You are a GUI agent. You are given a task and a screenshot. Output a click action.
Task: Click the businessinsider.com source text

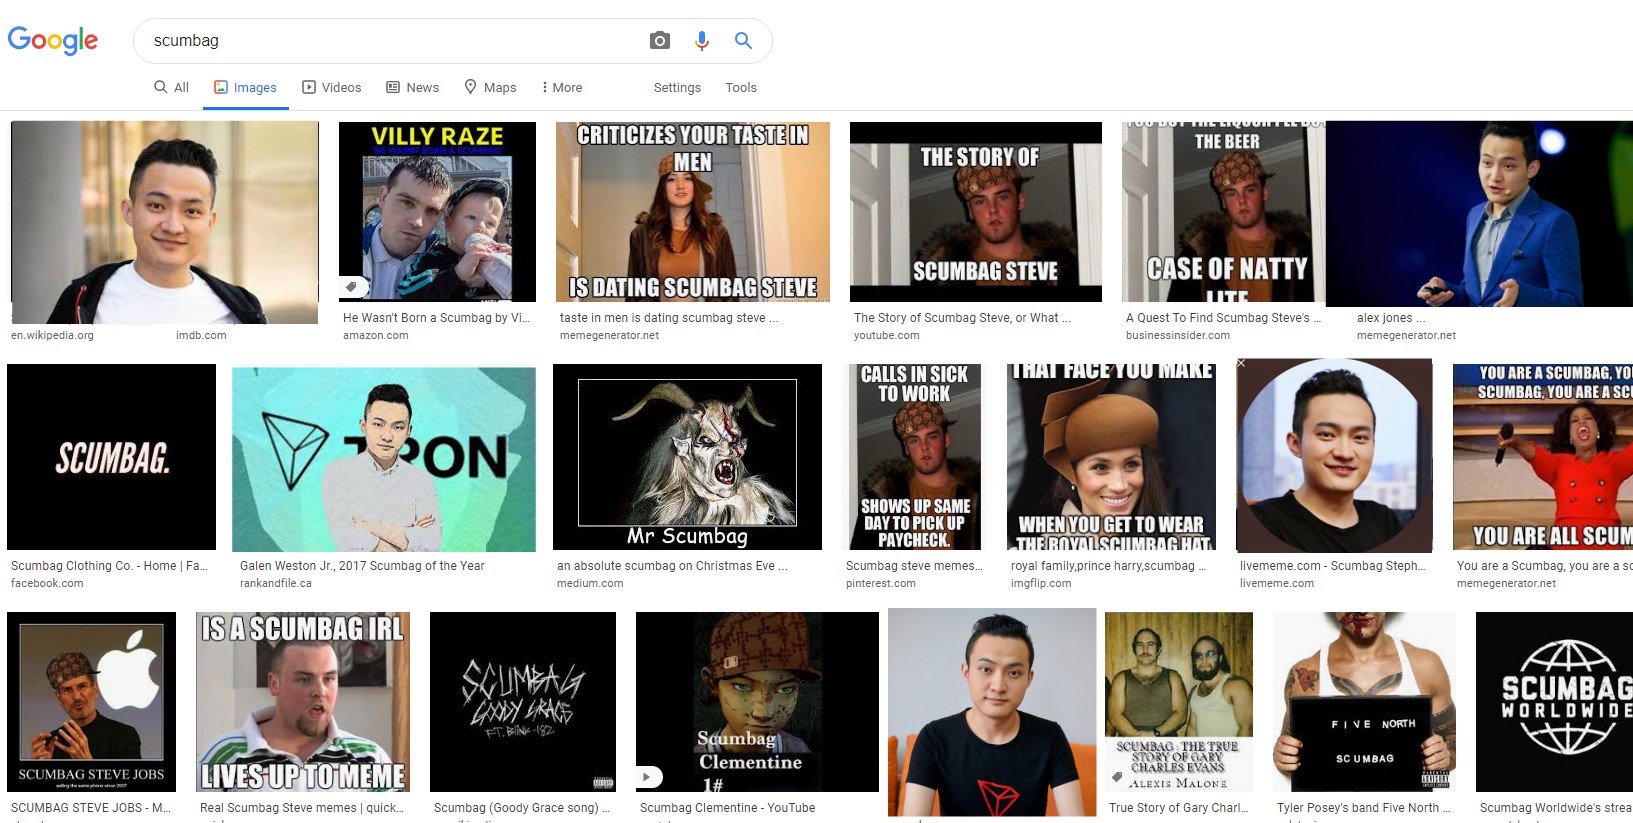tap(1178, 335)
